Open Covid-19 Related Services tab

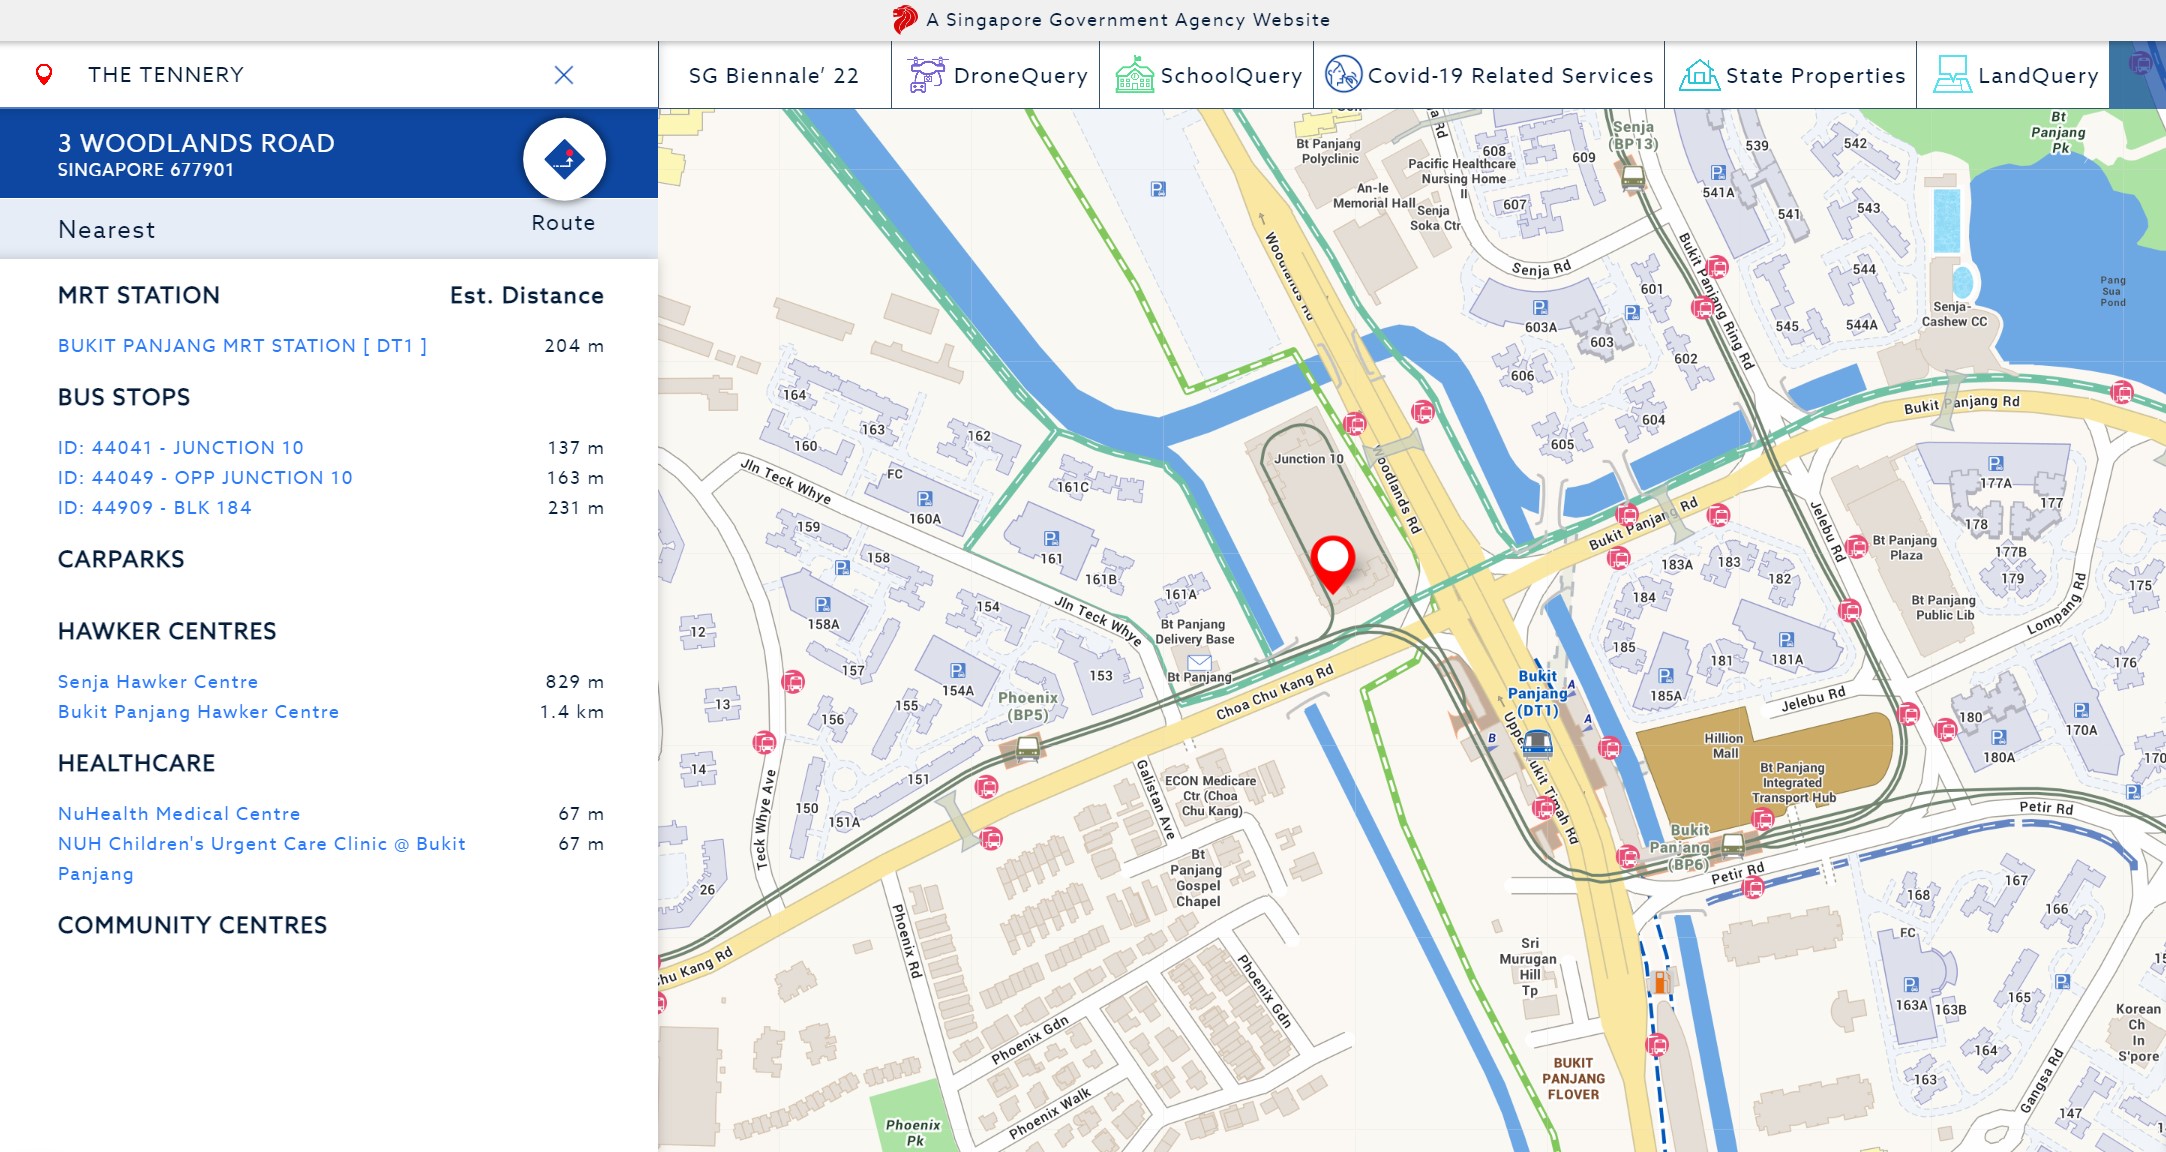(1489, 75)
